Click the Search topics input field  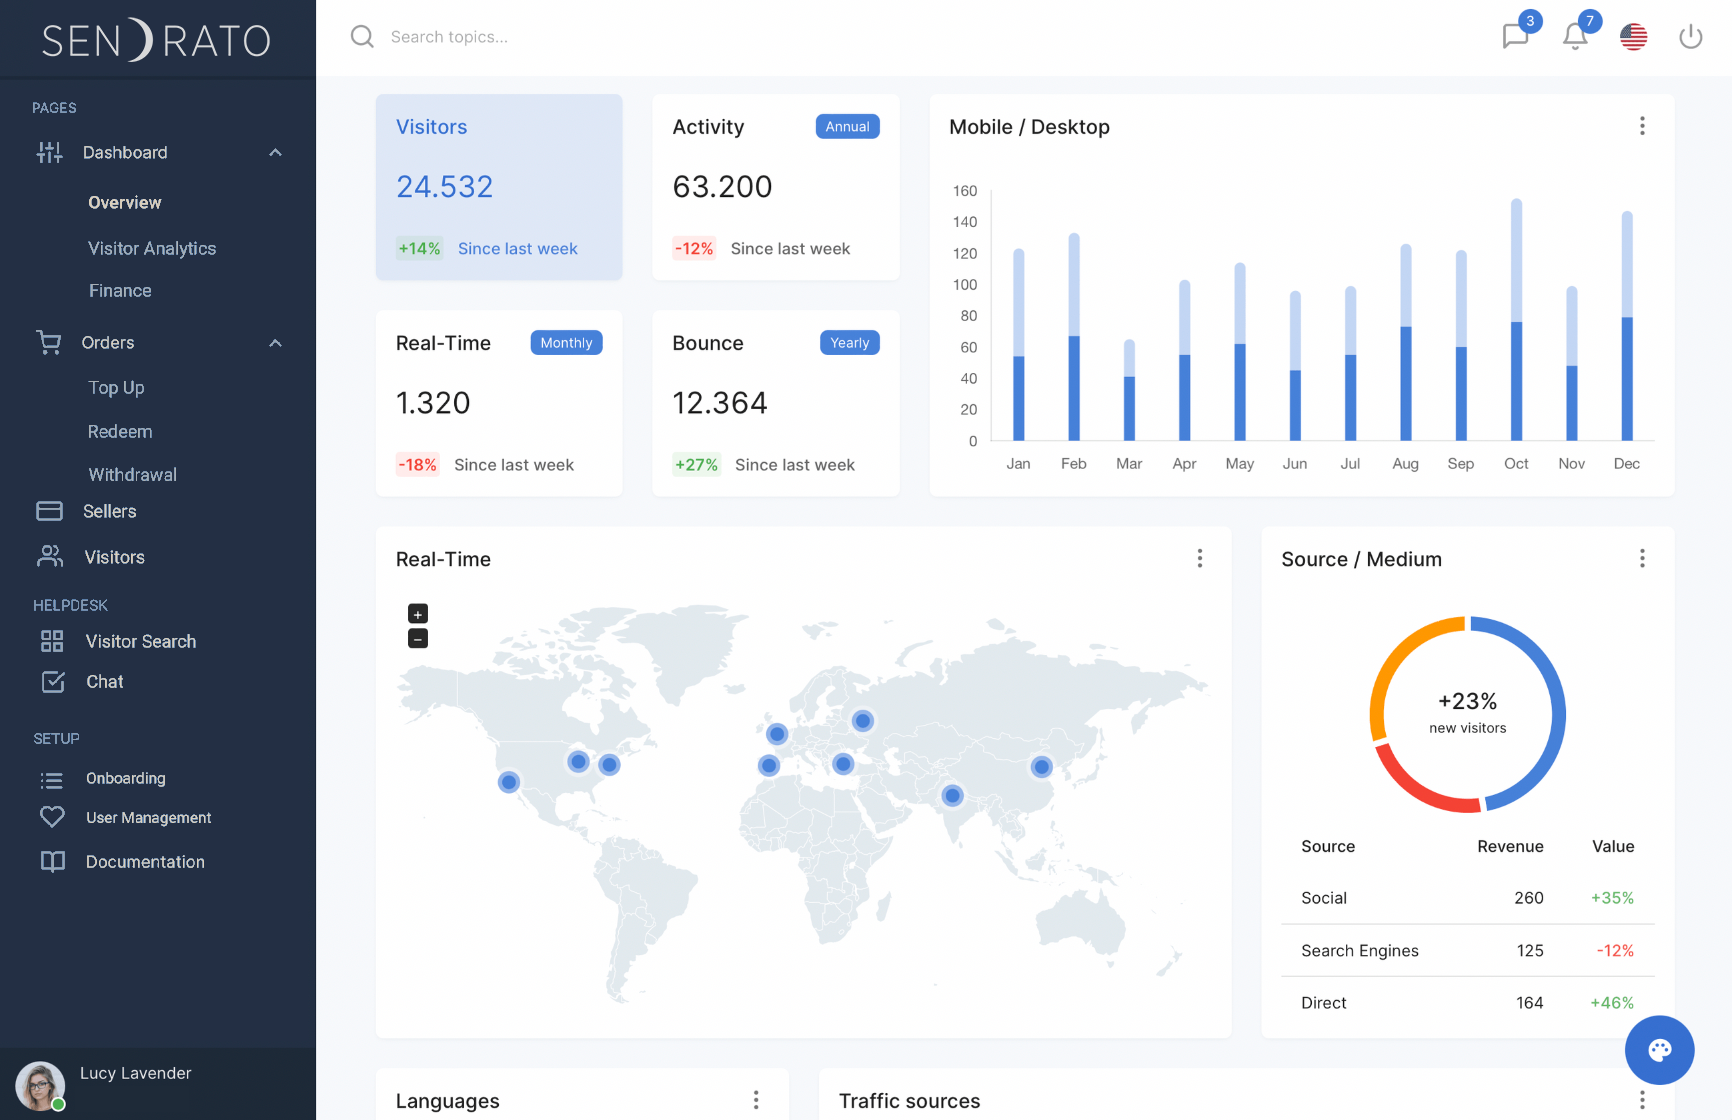(x=600, y=37)
